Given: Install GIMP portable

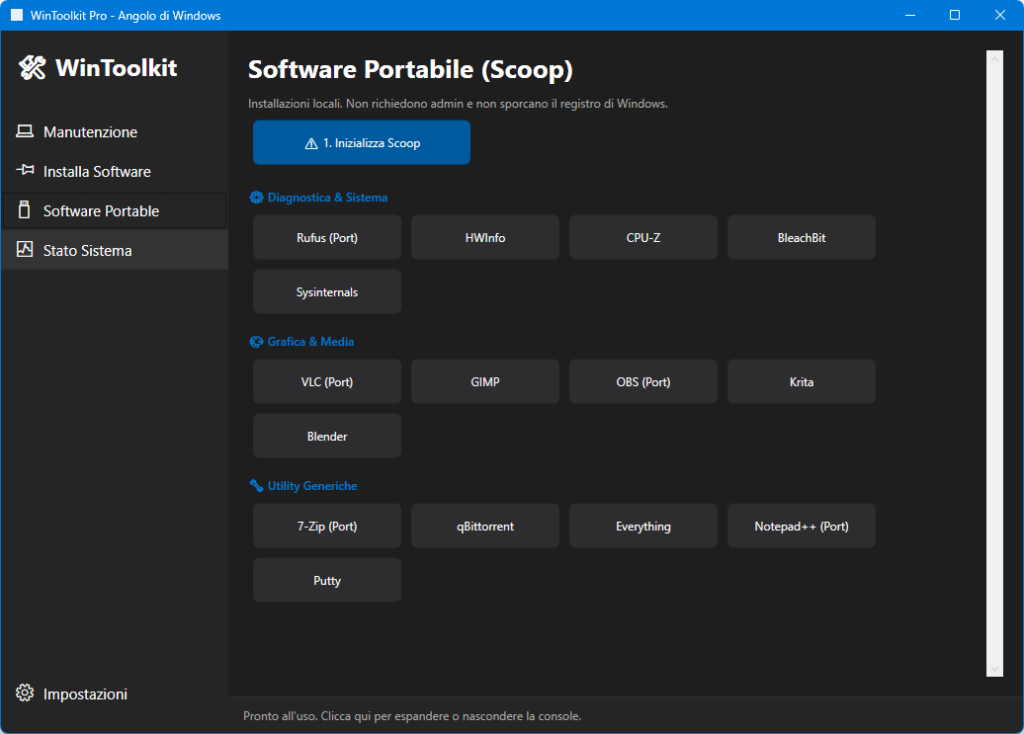Looking at the screenshot, I should click(485, 382).
